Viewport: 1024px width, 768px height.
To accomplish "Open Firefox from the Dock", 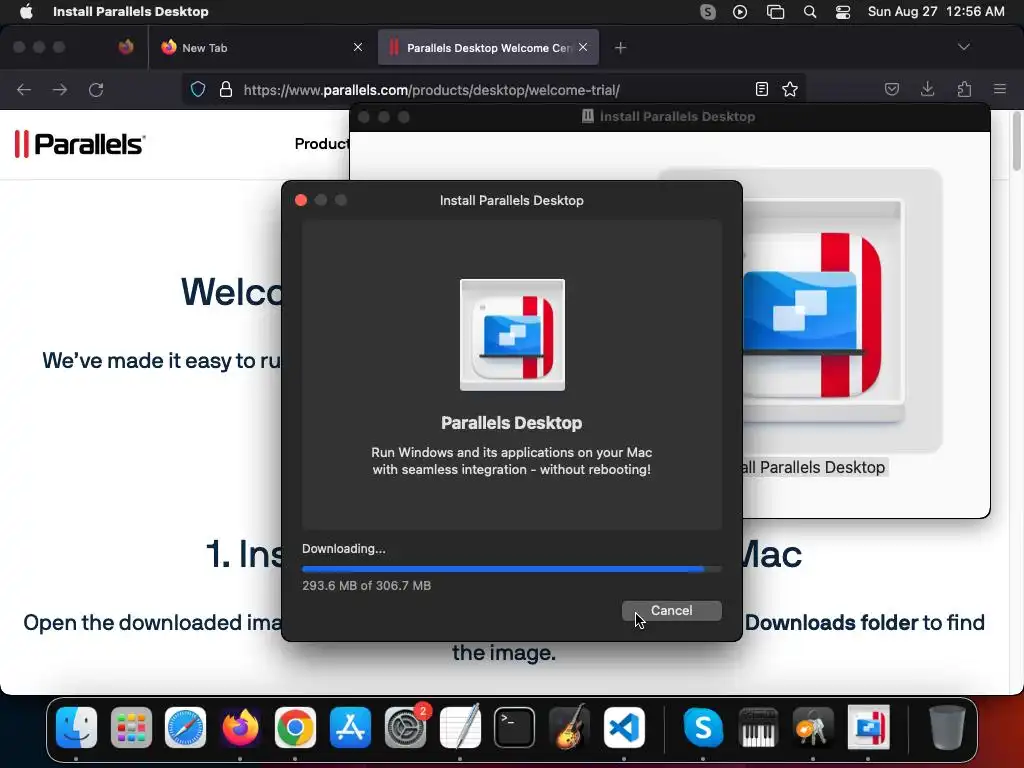I will point(240,727).
